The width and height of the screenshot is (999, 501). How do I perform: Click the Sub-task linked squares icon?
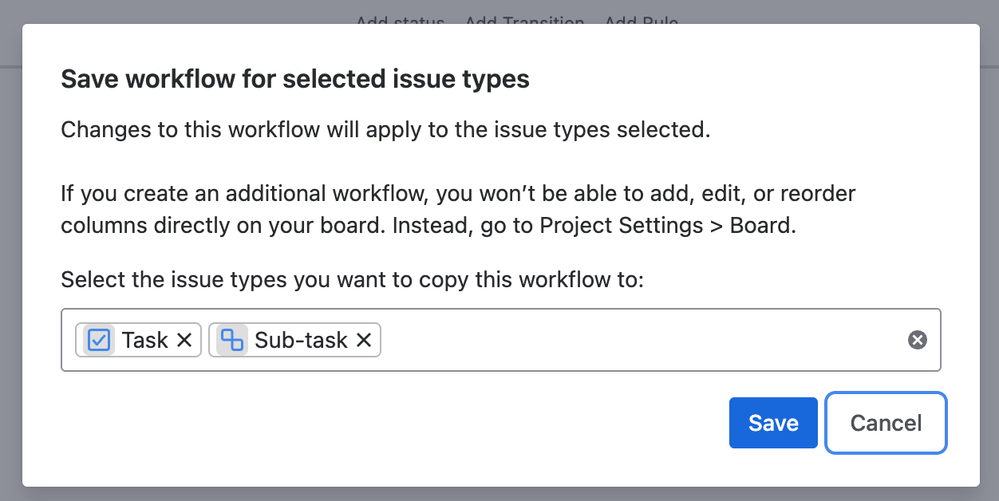(232, 340)
